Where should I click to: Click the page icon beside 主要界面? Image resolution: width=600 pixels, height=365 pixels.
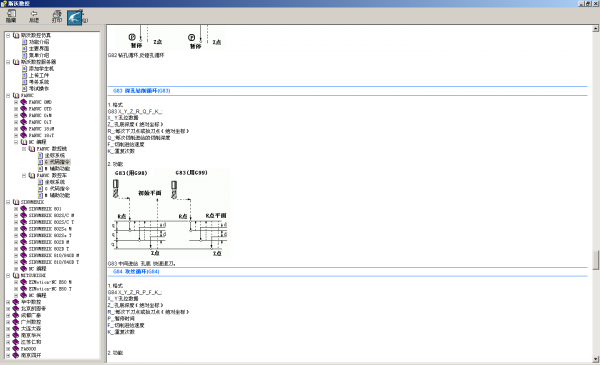24,49
